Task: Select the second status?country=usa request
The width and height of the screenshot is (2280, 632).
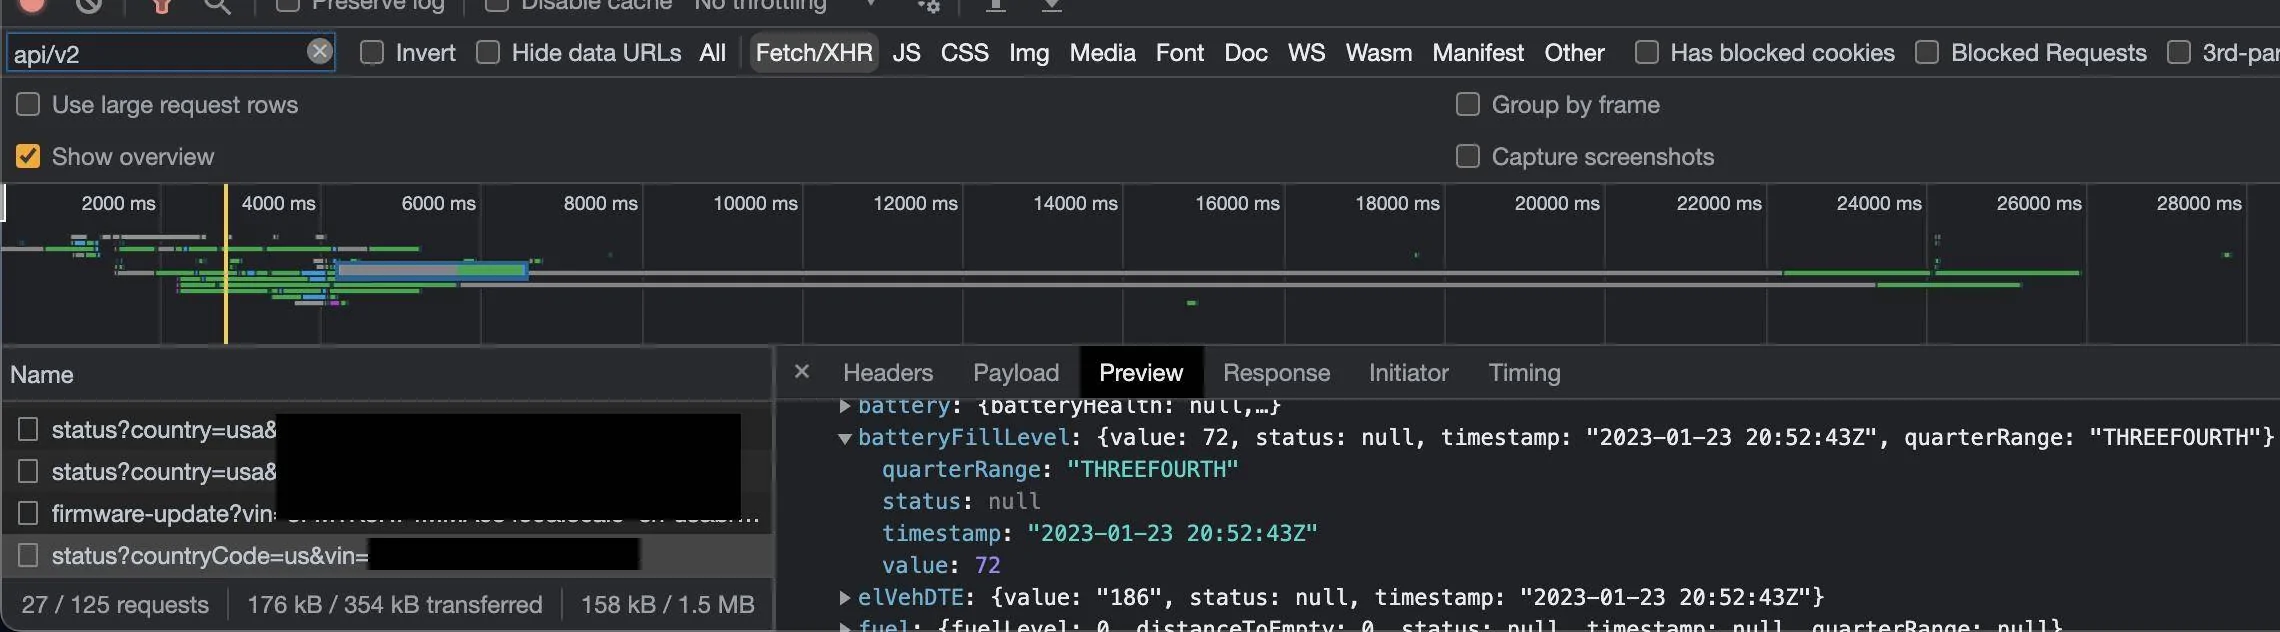Action: point(387,472)
